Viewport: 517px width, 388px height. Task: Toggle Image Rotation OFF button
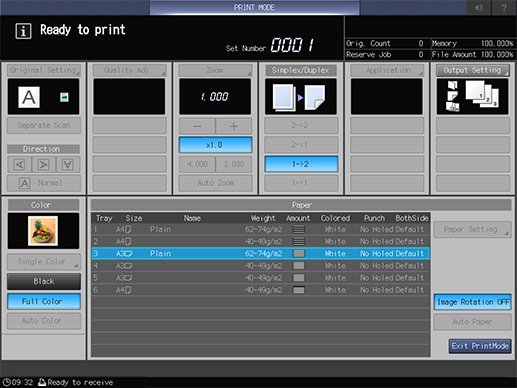(472, 302)
